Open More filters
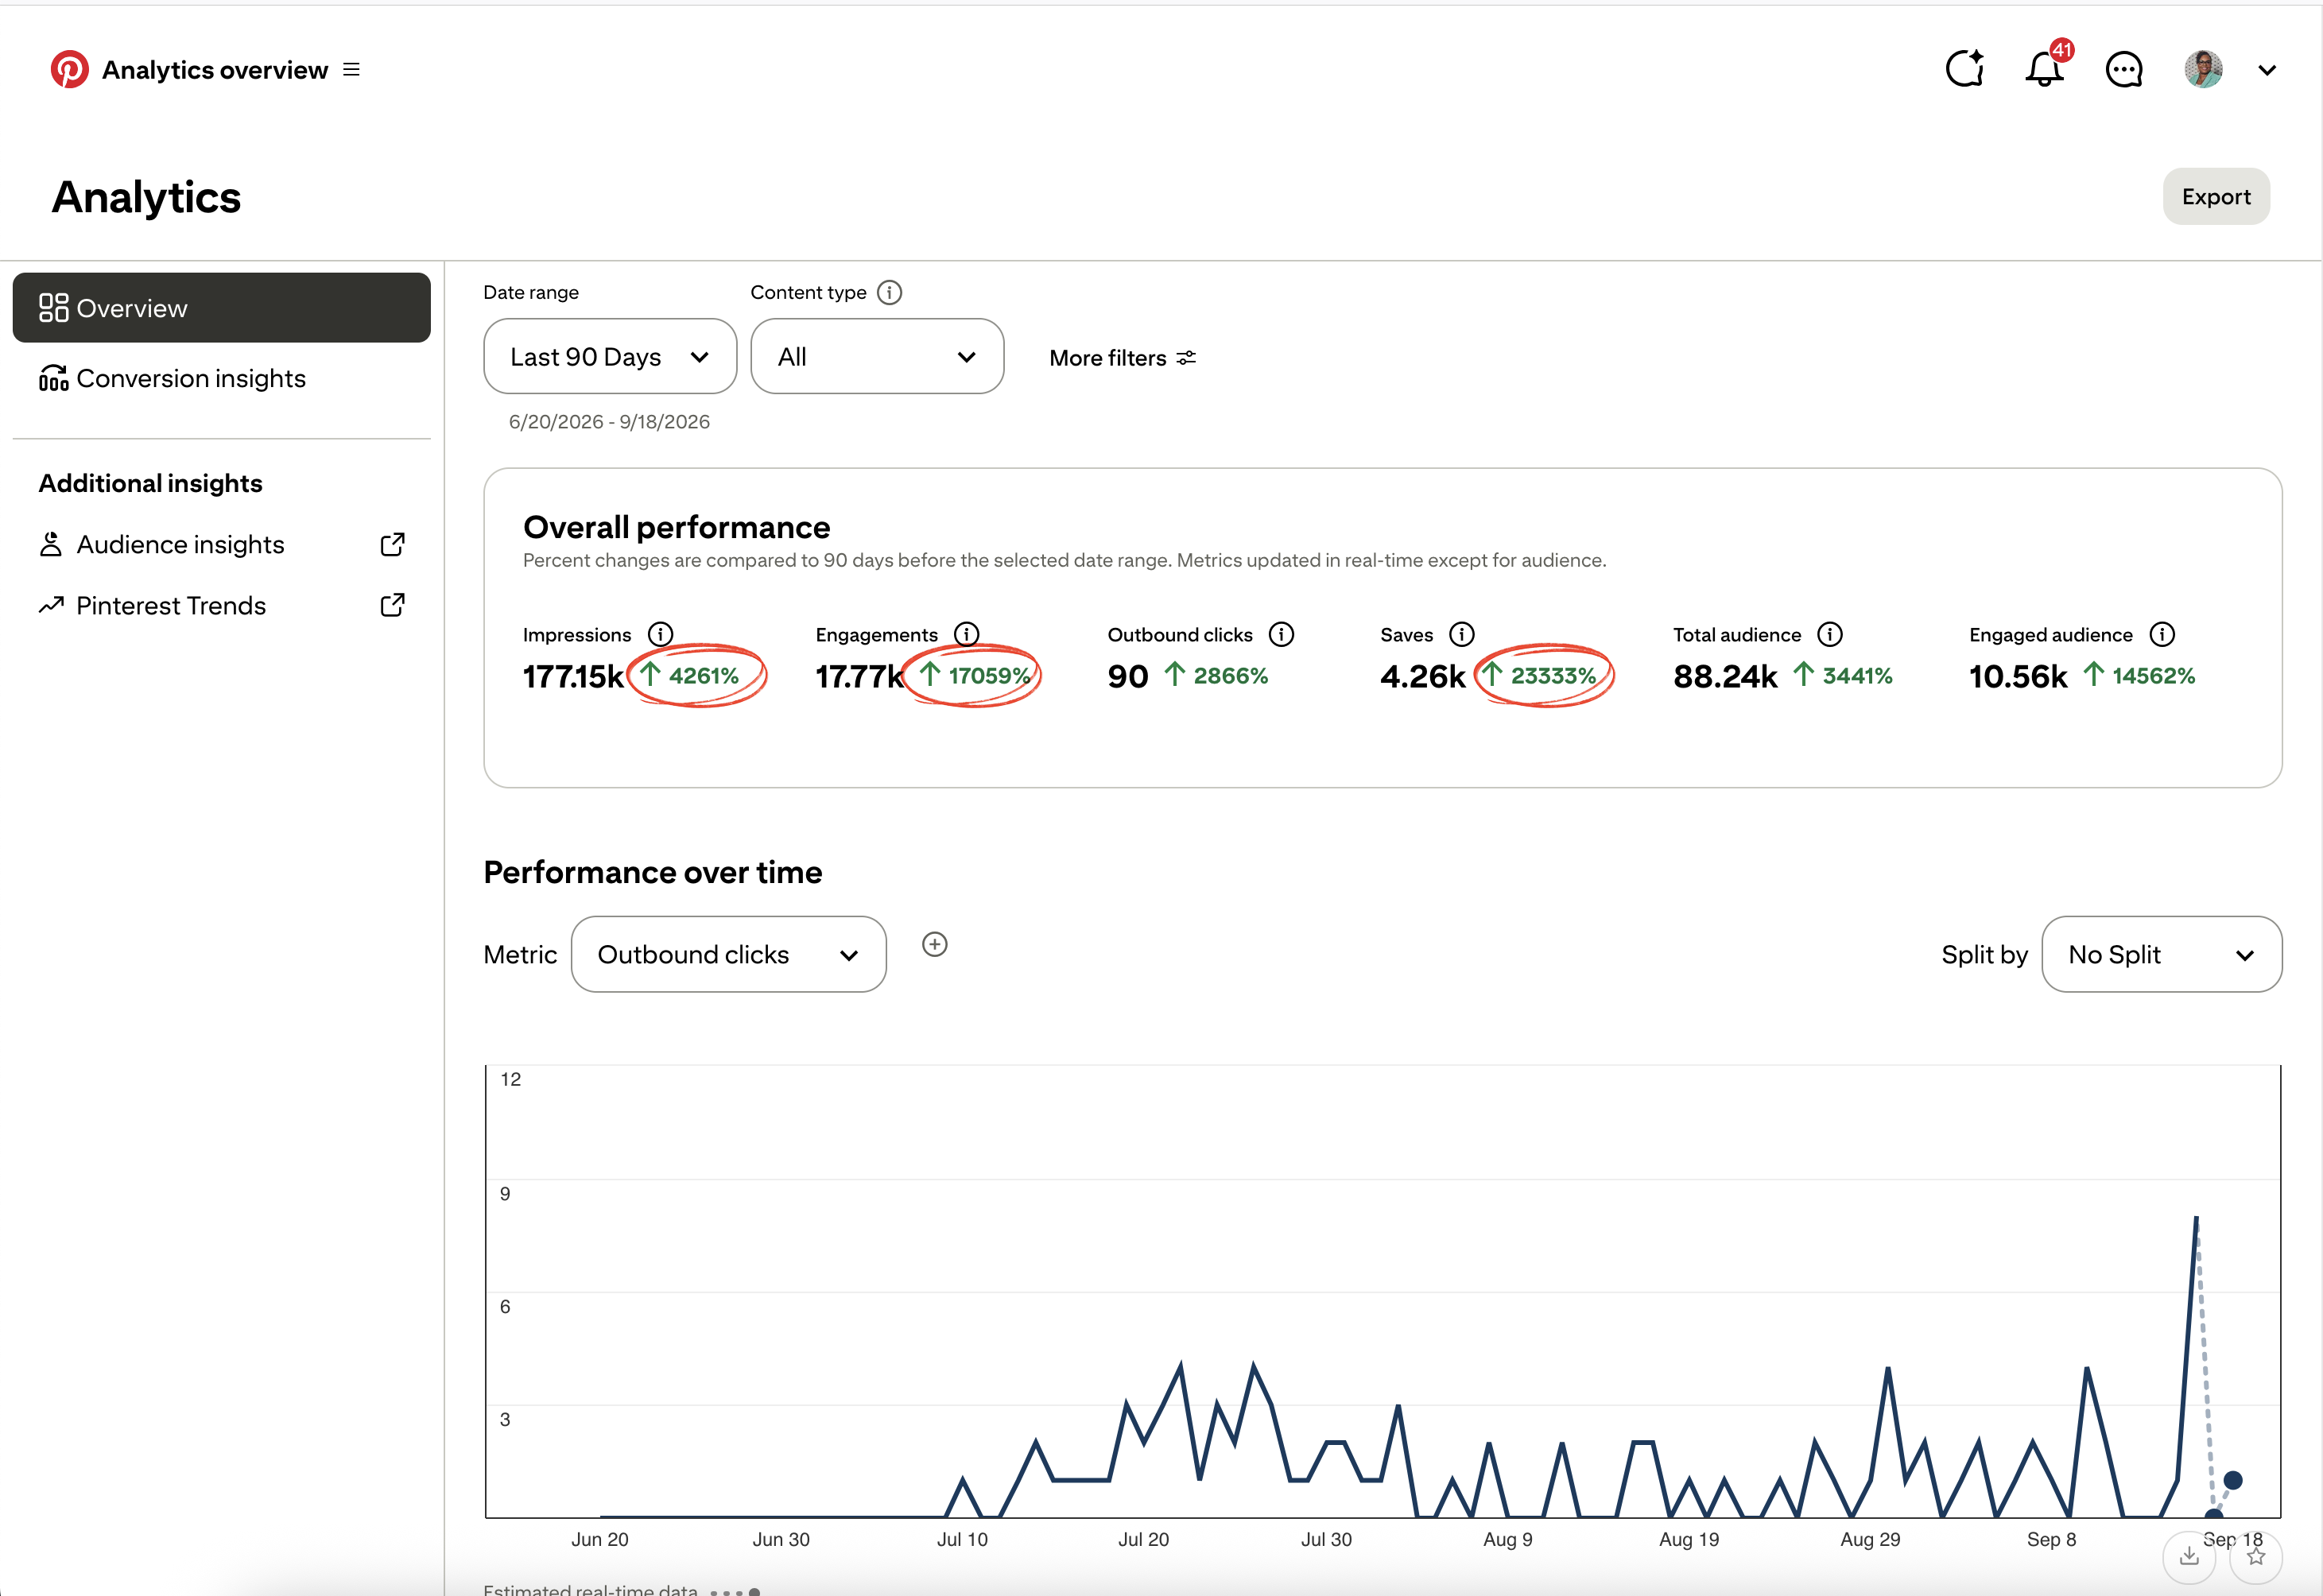 (x=1122, y=358)
